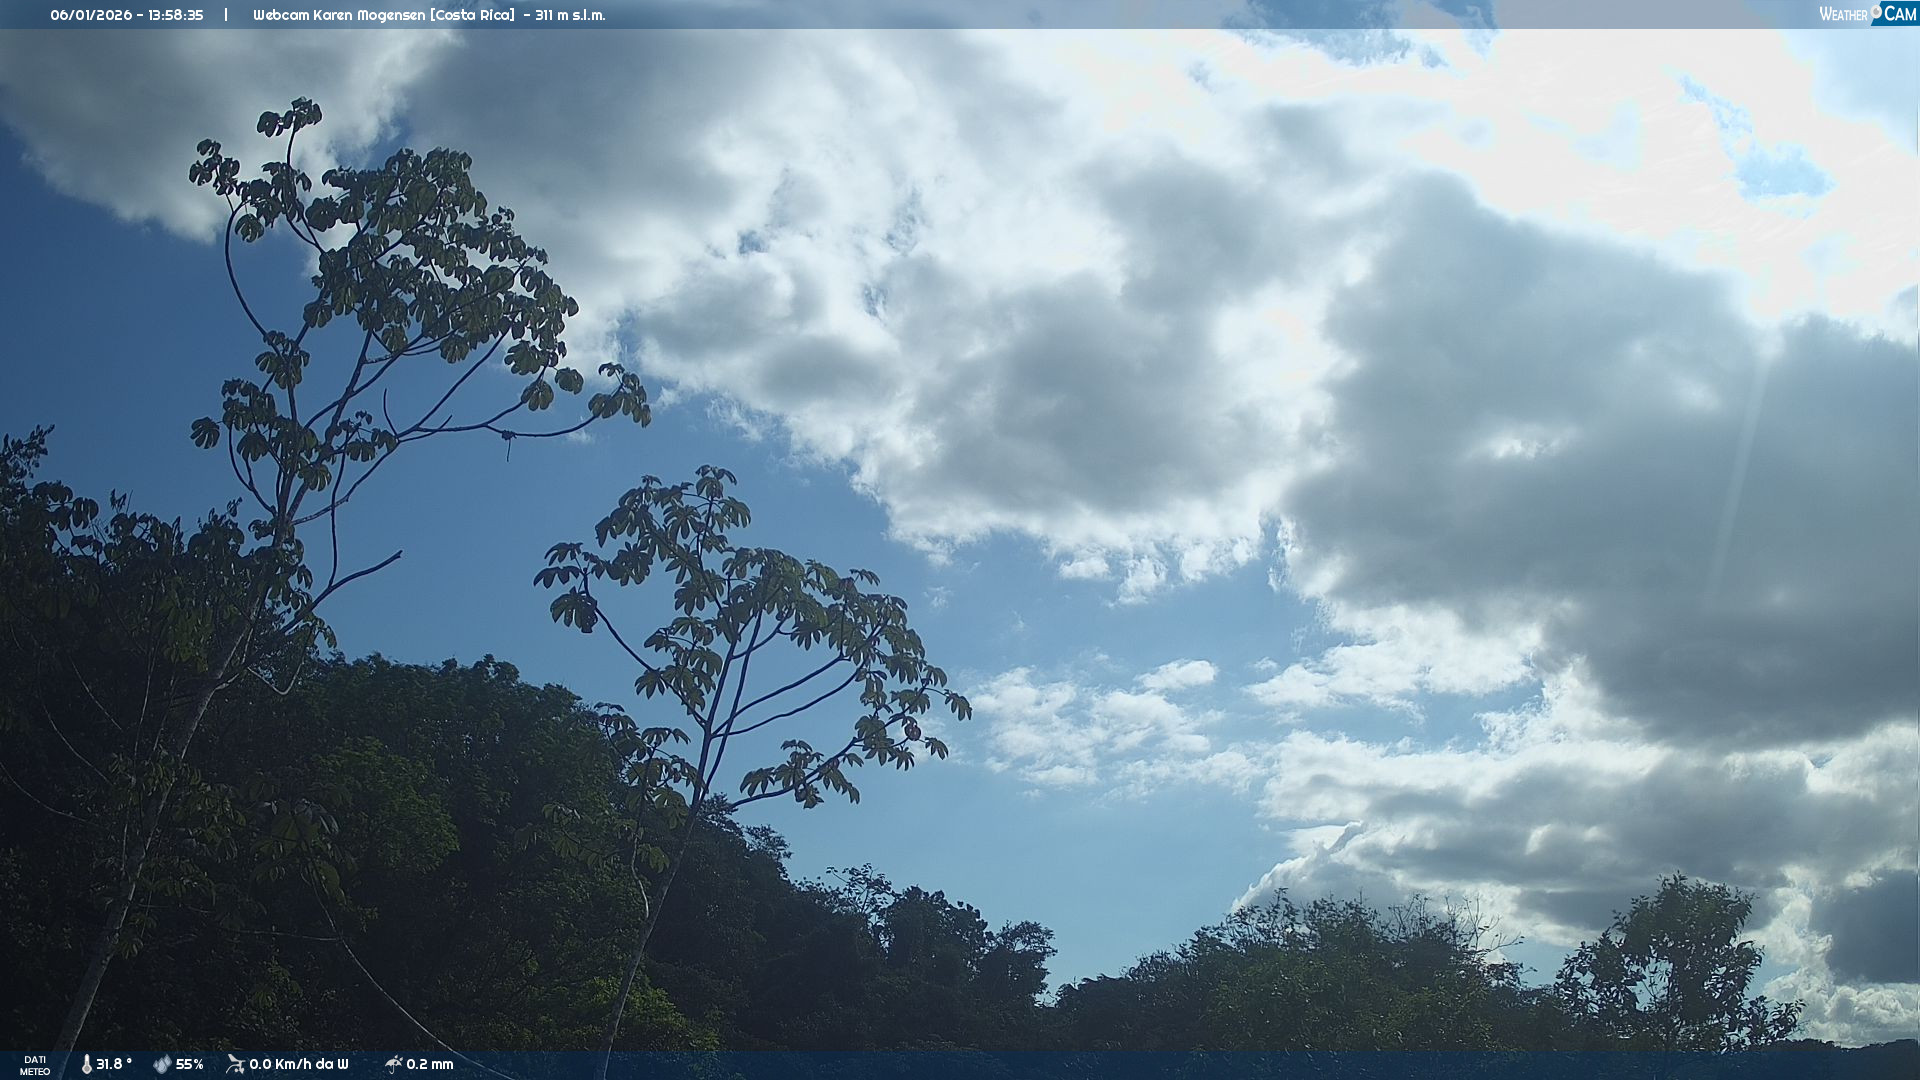Click the 311 m s.l.m. altitude text

(x=570, y=15)
